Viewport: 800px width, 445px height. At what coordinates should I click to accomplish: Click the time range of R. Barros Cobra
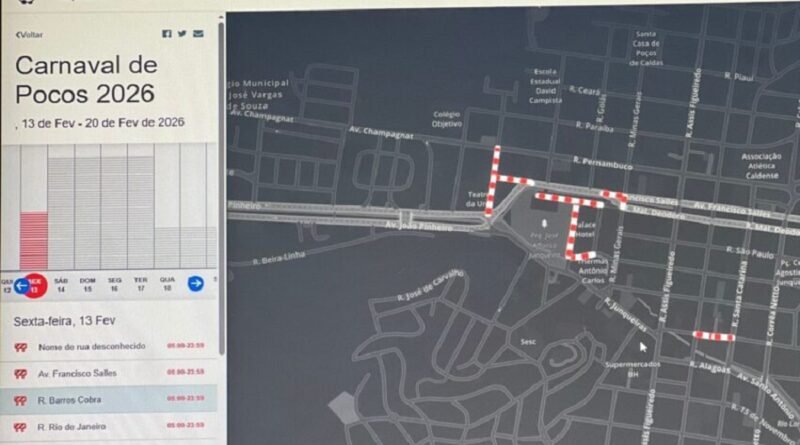pyautogui.click(x=186, y=398)
